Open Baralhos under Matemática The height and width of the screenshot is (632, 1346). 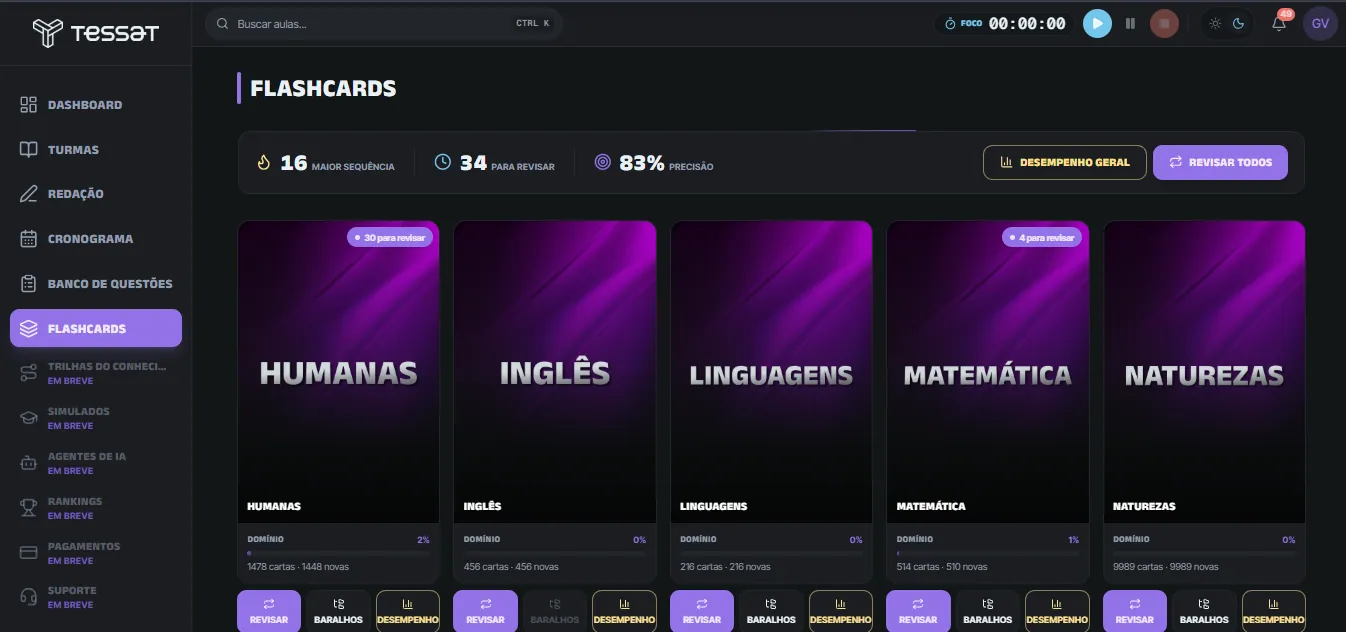[x=988, y=611]
